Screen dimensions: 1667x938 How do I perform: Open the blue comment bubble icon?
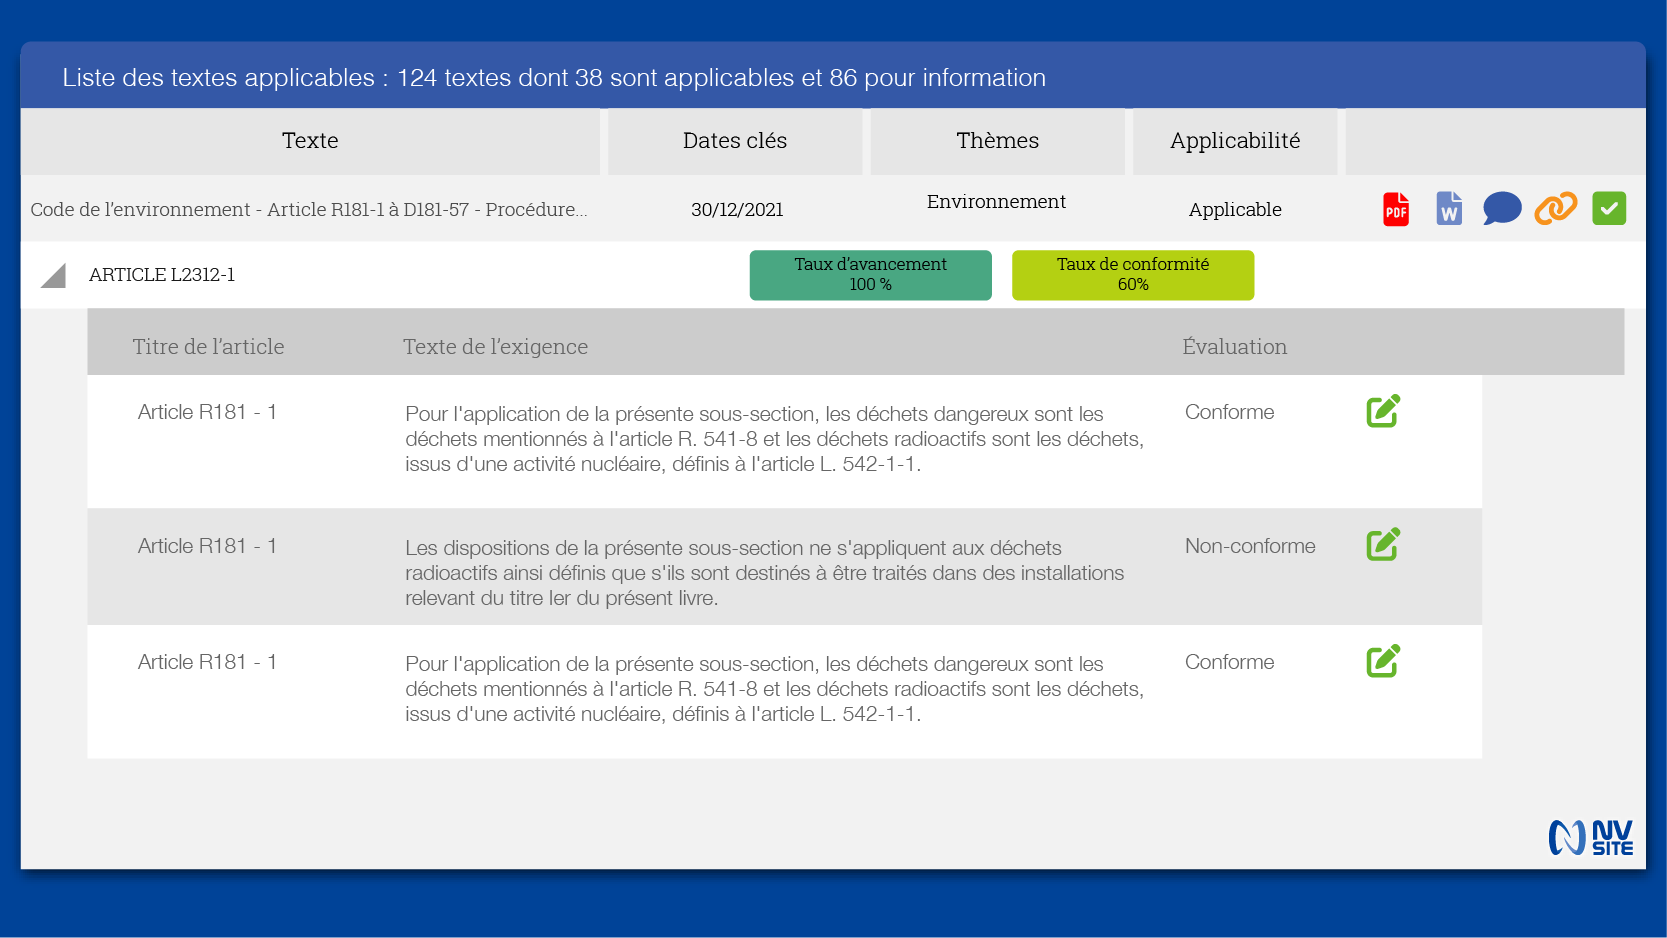coord(1502,209)
